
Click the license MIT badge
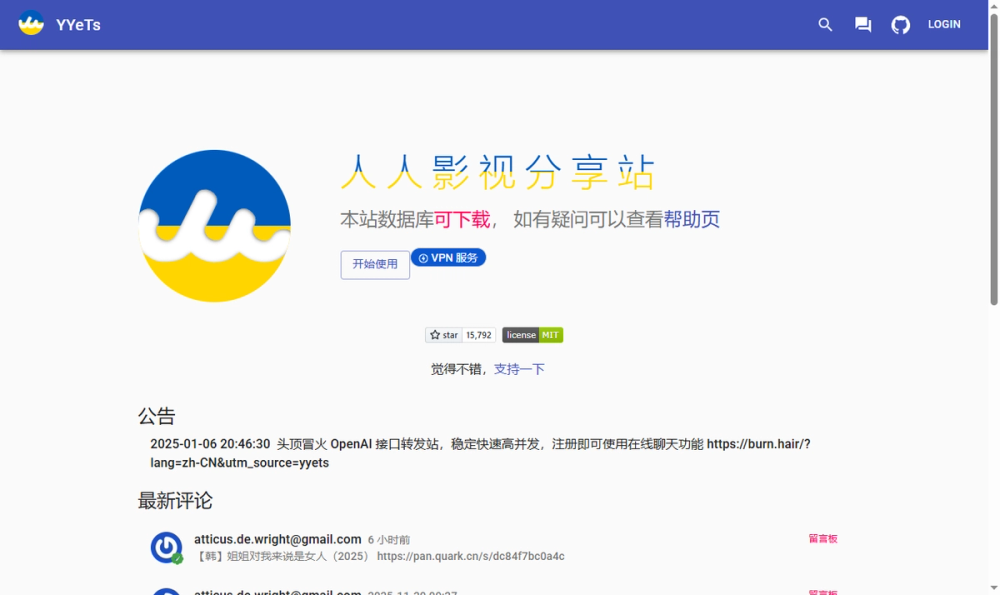533,335
